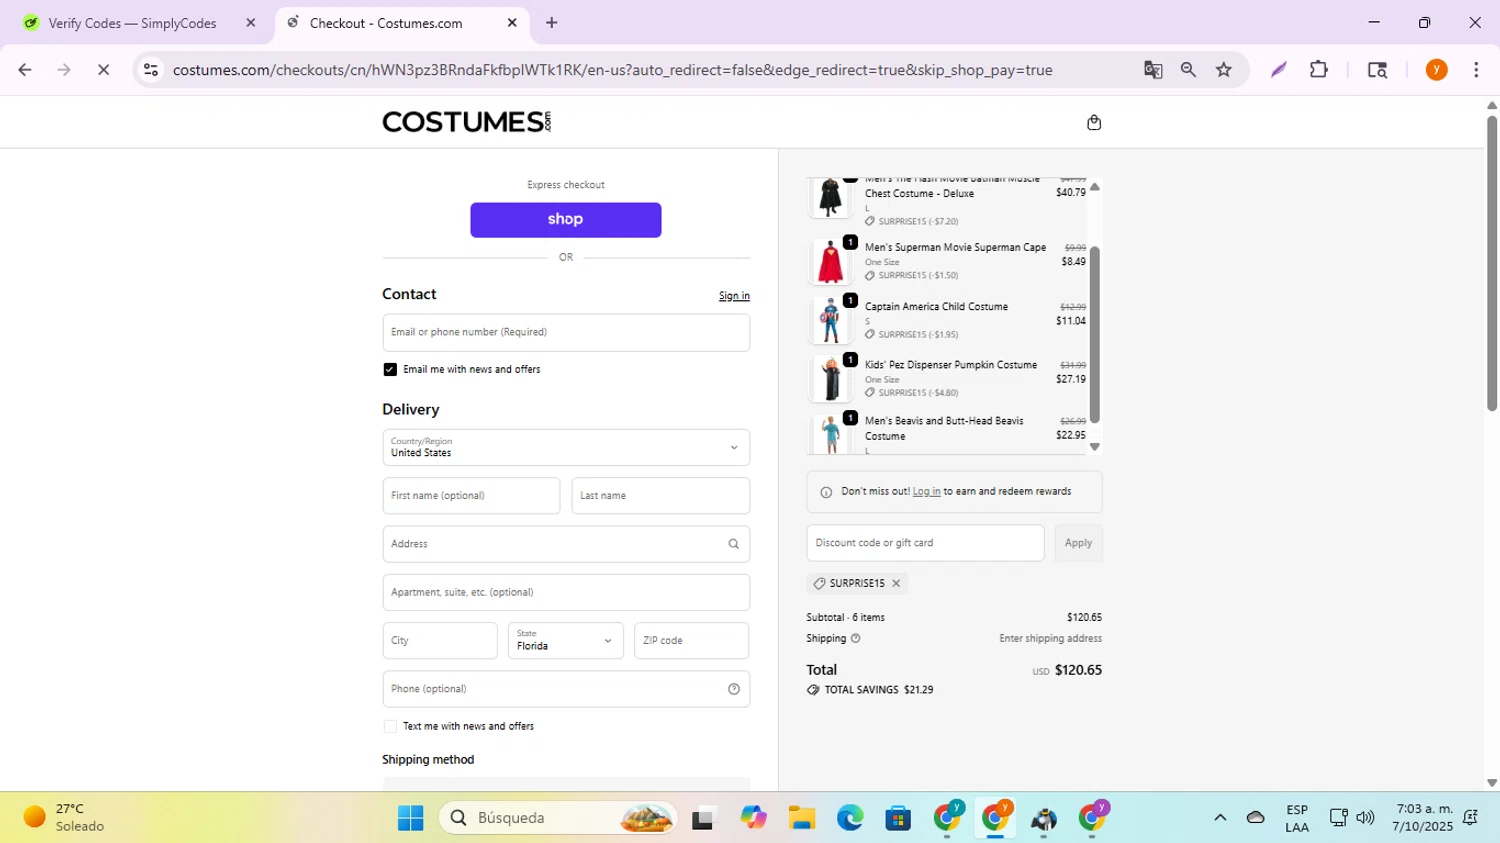Click the City input field

coord(440,641)
